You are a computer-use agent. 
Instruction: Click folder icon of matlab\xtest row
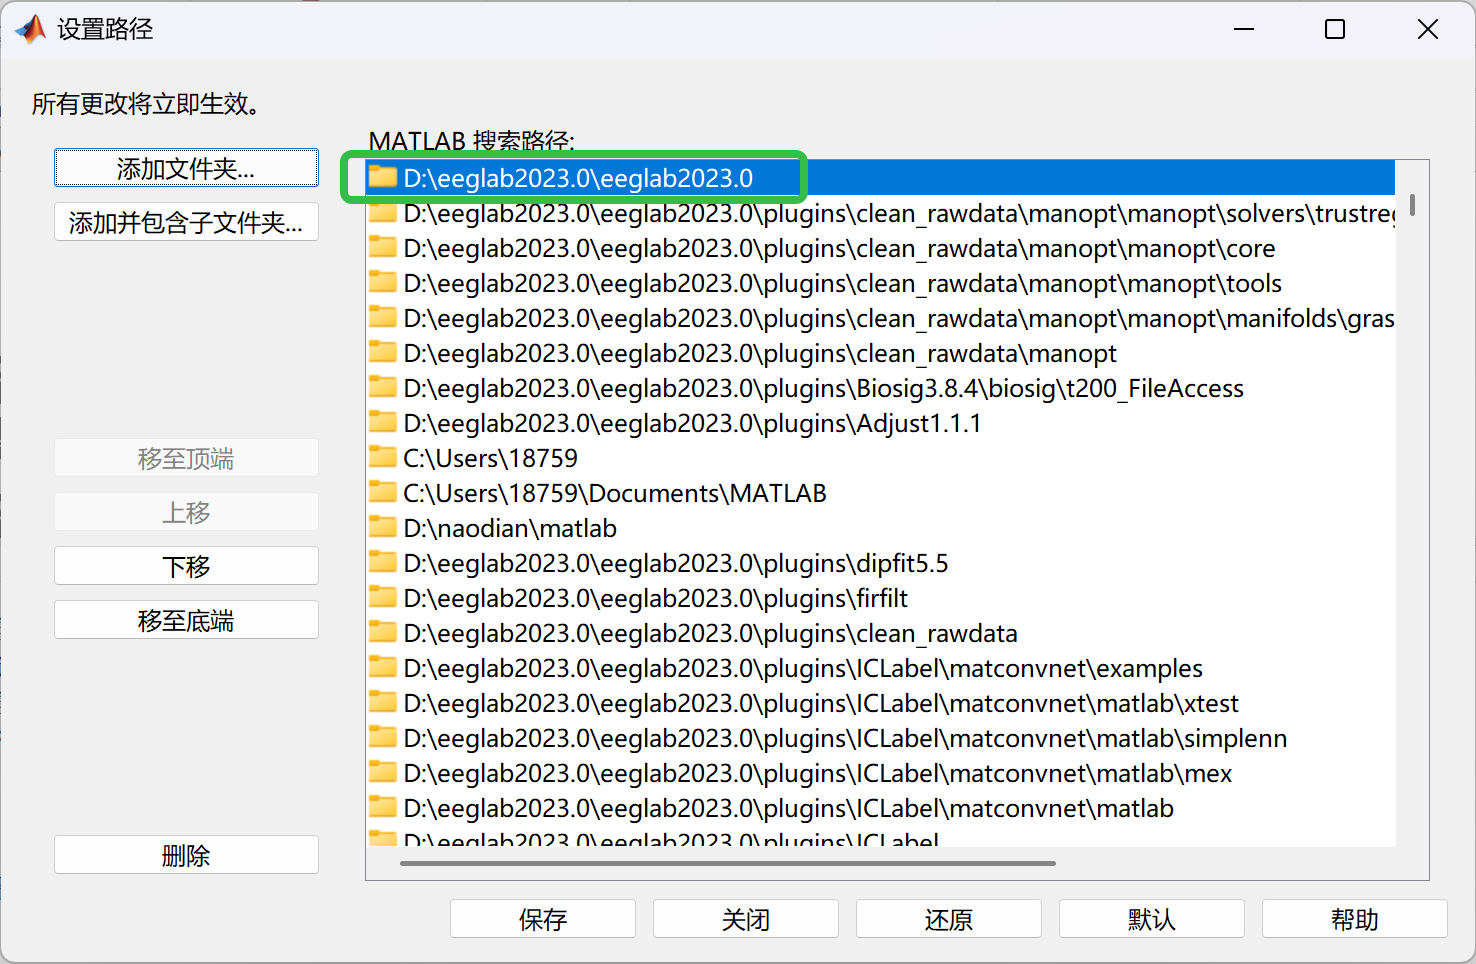pos(383,702)
